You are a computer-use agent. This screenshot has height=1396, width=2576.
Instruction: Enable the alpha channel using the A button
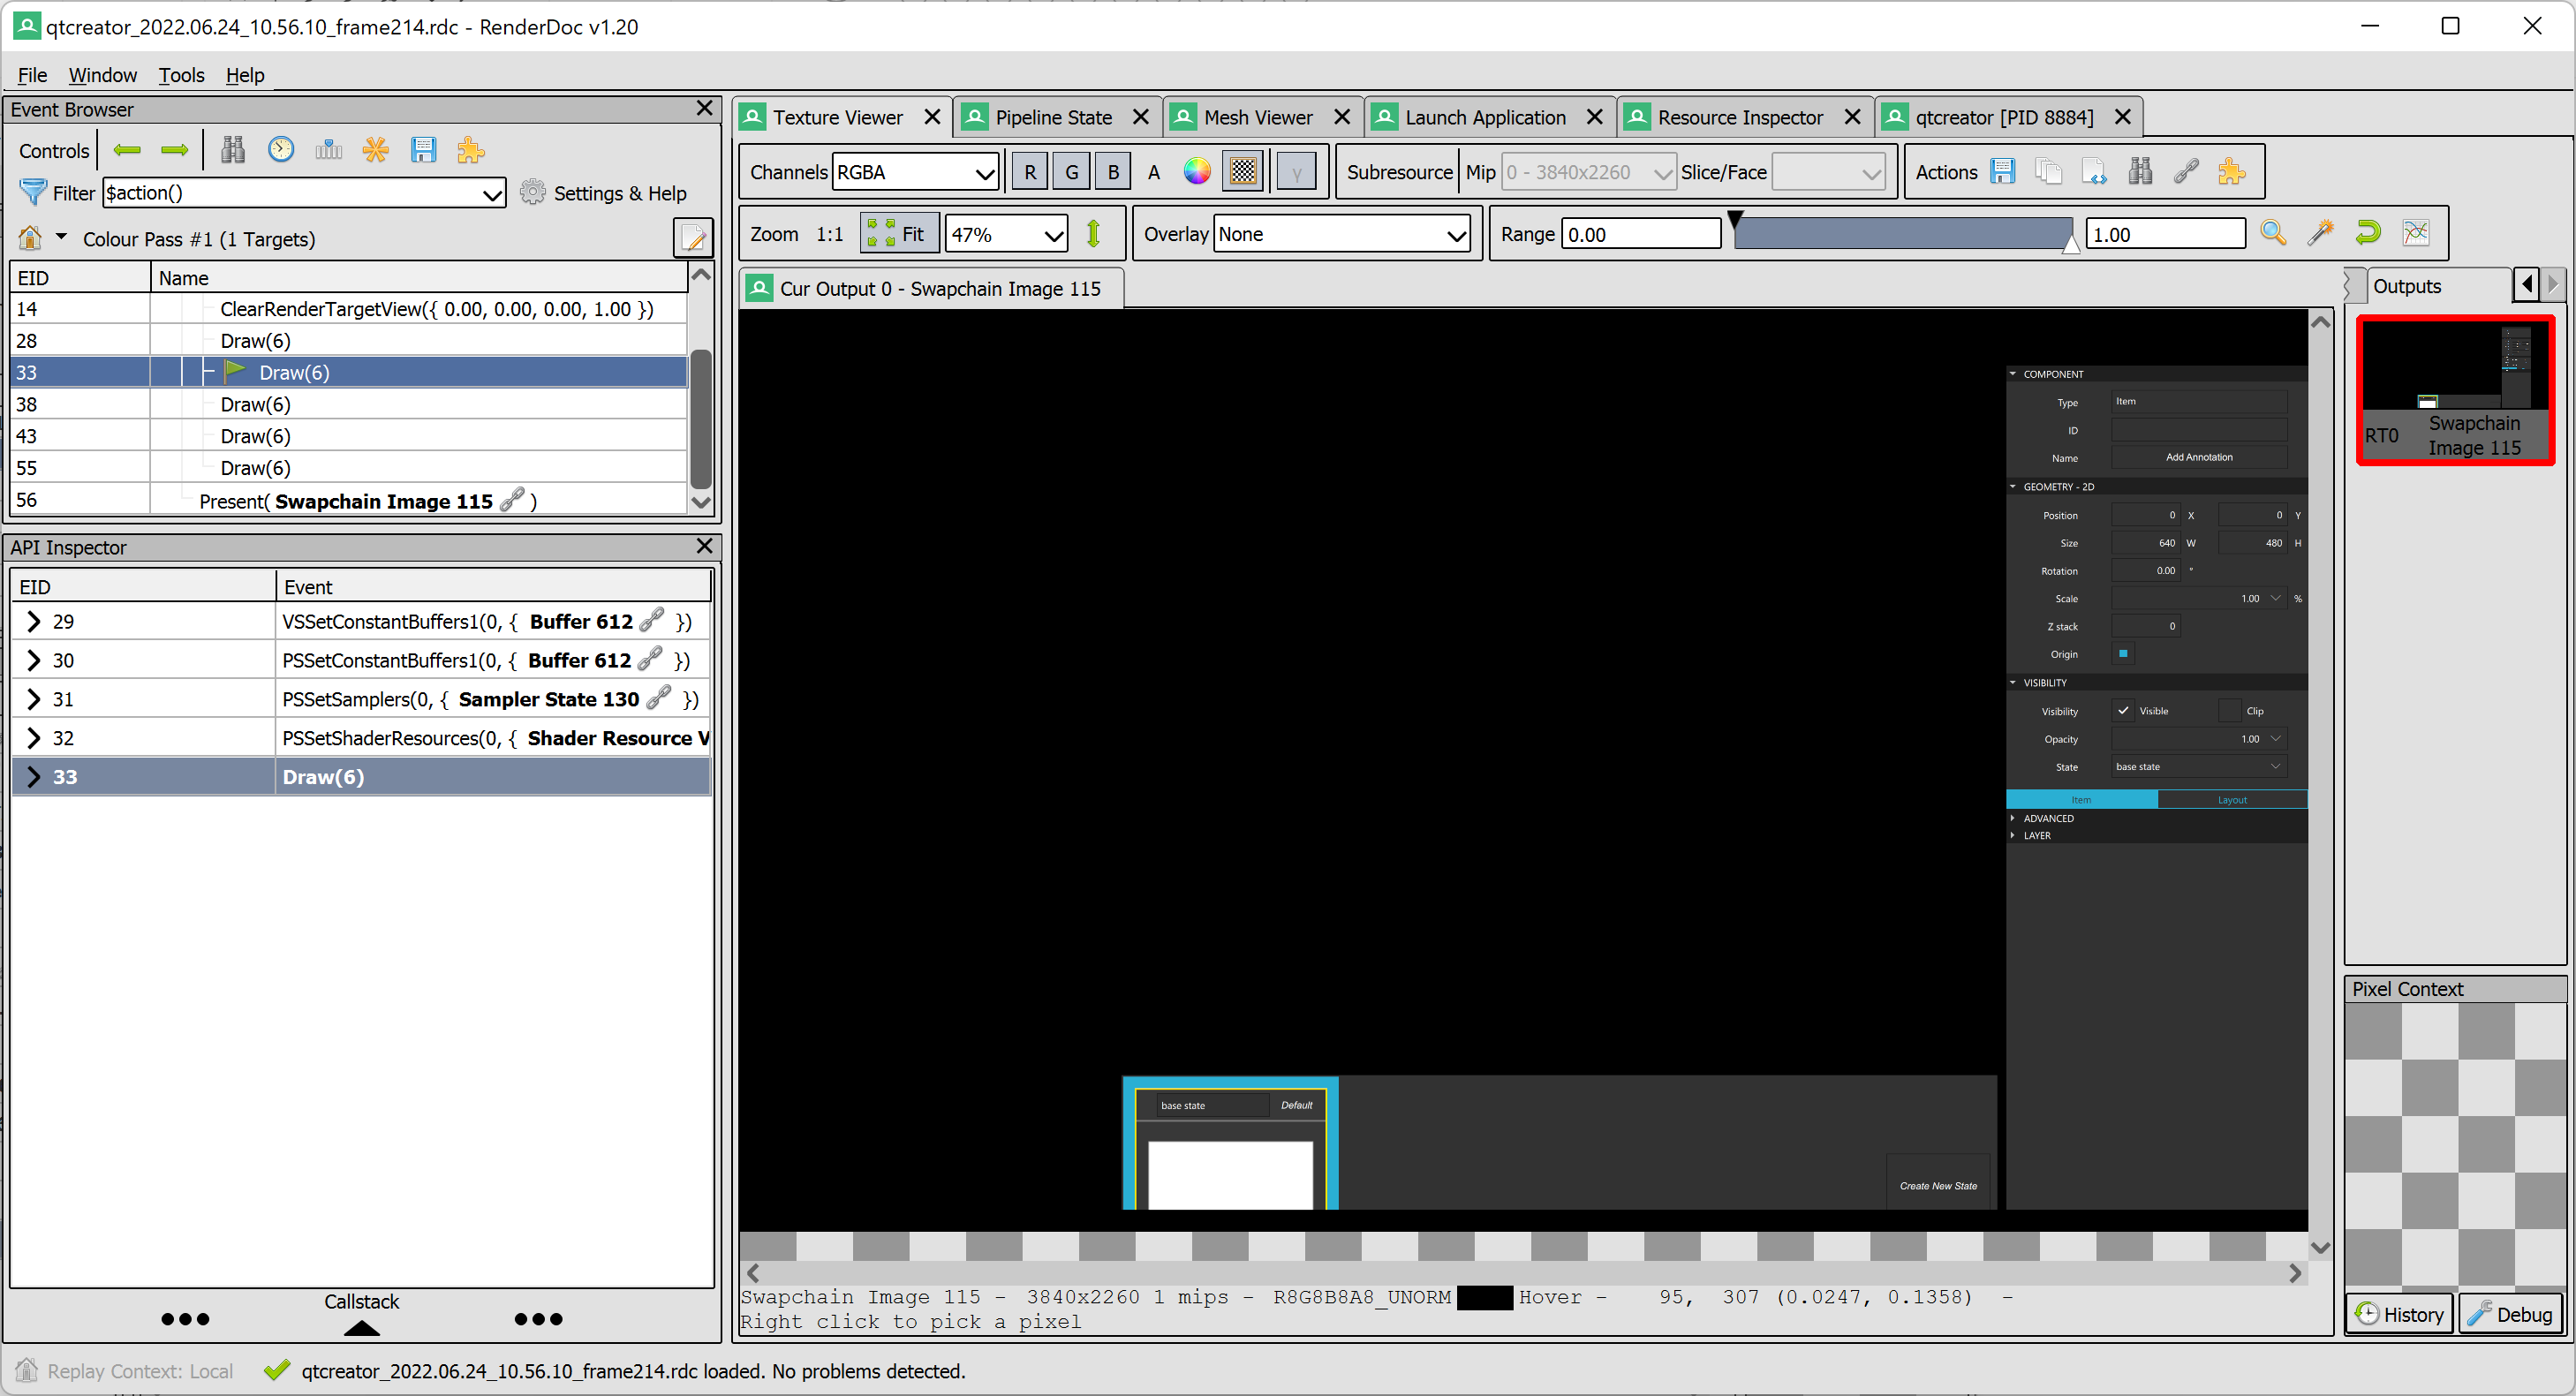(x=1153, y=171)
